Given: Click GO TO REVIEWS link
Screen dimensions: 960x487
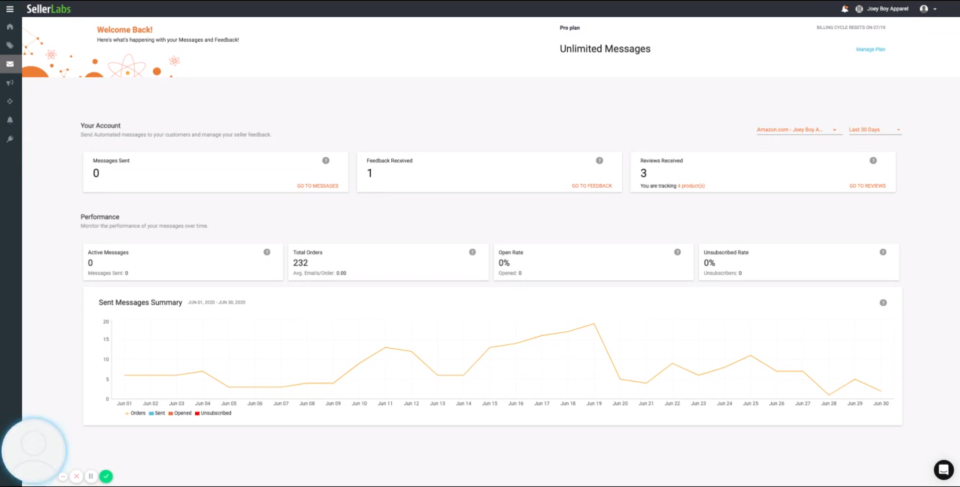Looking at the screenshot, I should click(868, 186).
